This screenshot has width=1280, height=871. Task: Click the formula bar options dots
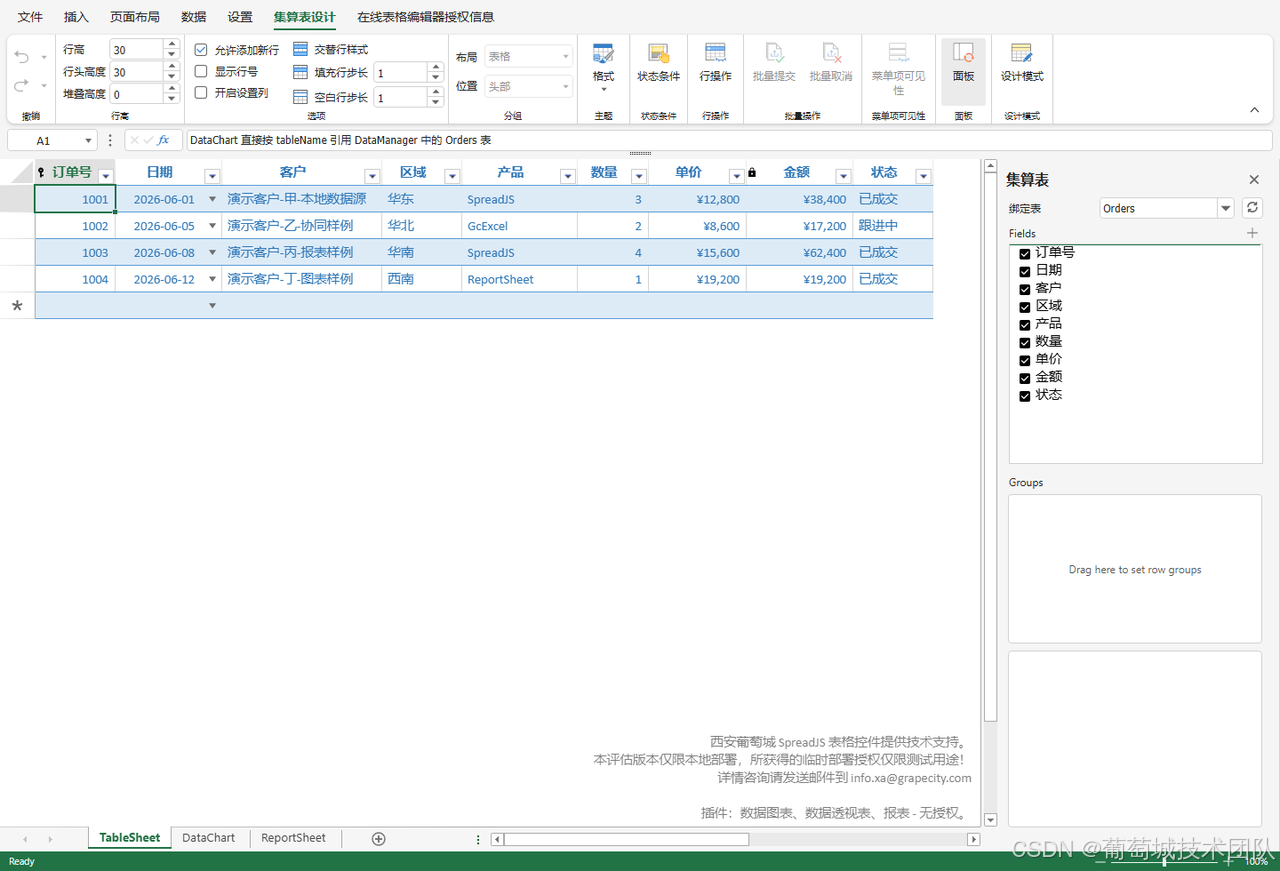(110, 141)
